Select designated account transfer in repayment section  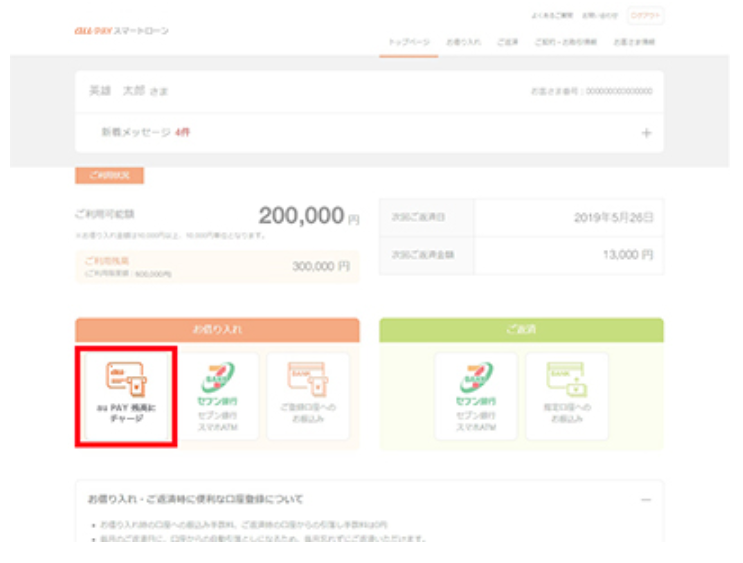pos(567,396)
